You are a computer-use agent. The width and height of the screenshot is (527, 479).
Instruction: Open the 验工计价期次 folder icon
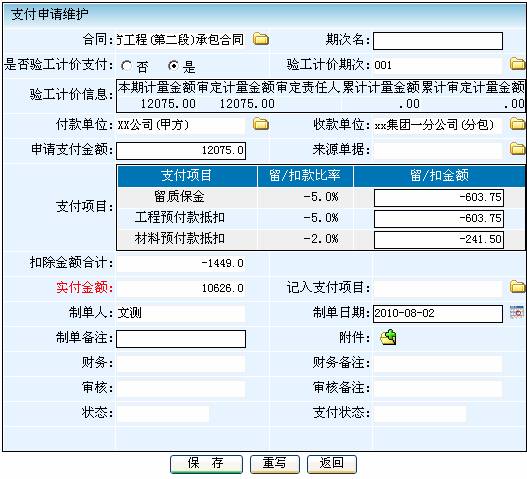[518, 63]
